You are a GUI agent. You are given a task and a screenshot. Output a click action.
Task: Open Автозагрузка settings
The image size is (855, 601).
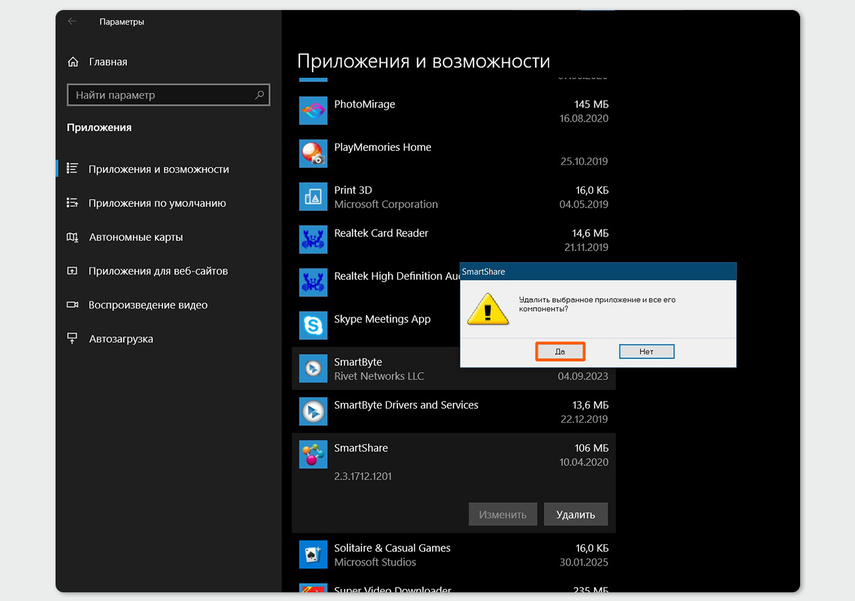coord(120,339)
